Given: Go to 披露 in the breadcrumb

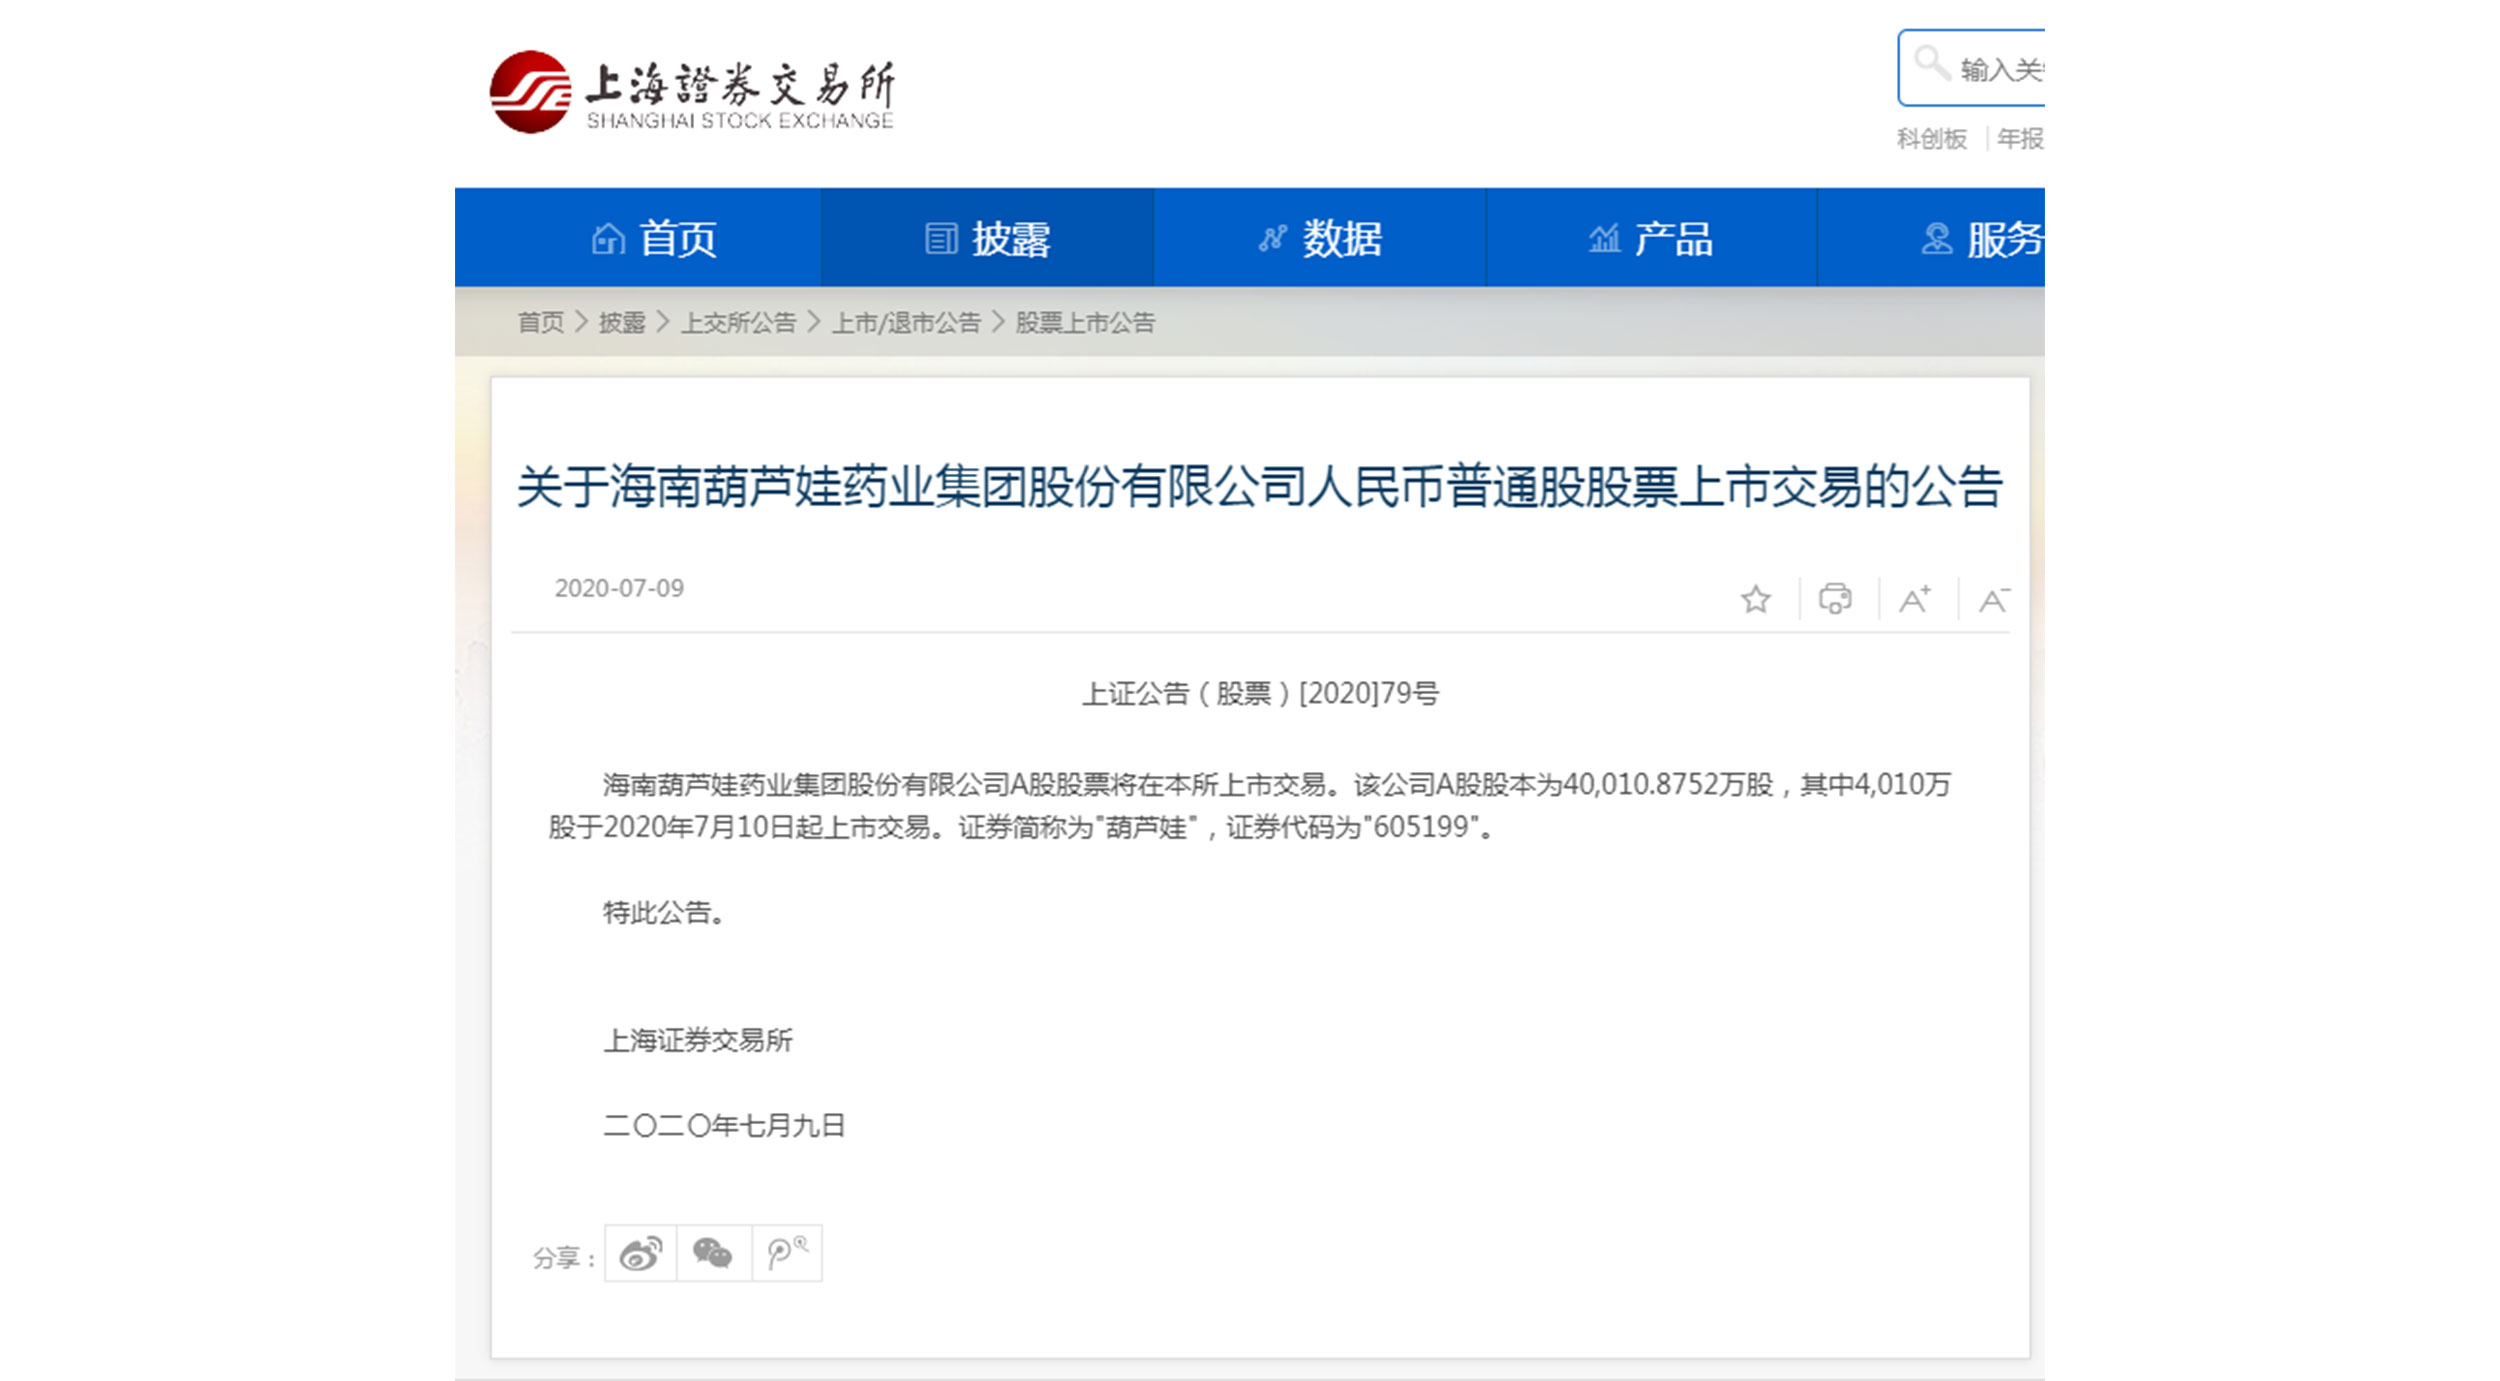Looking at the screenshot, I should 622,322.
